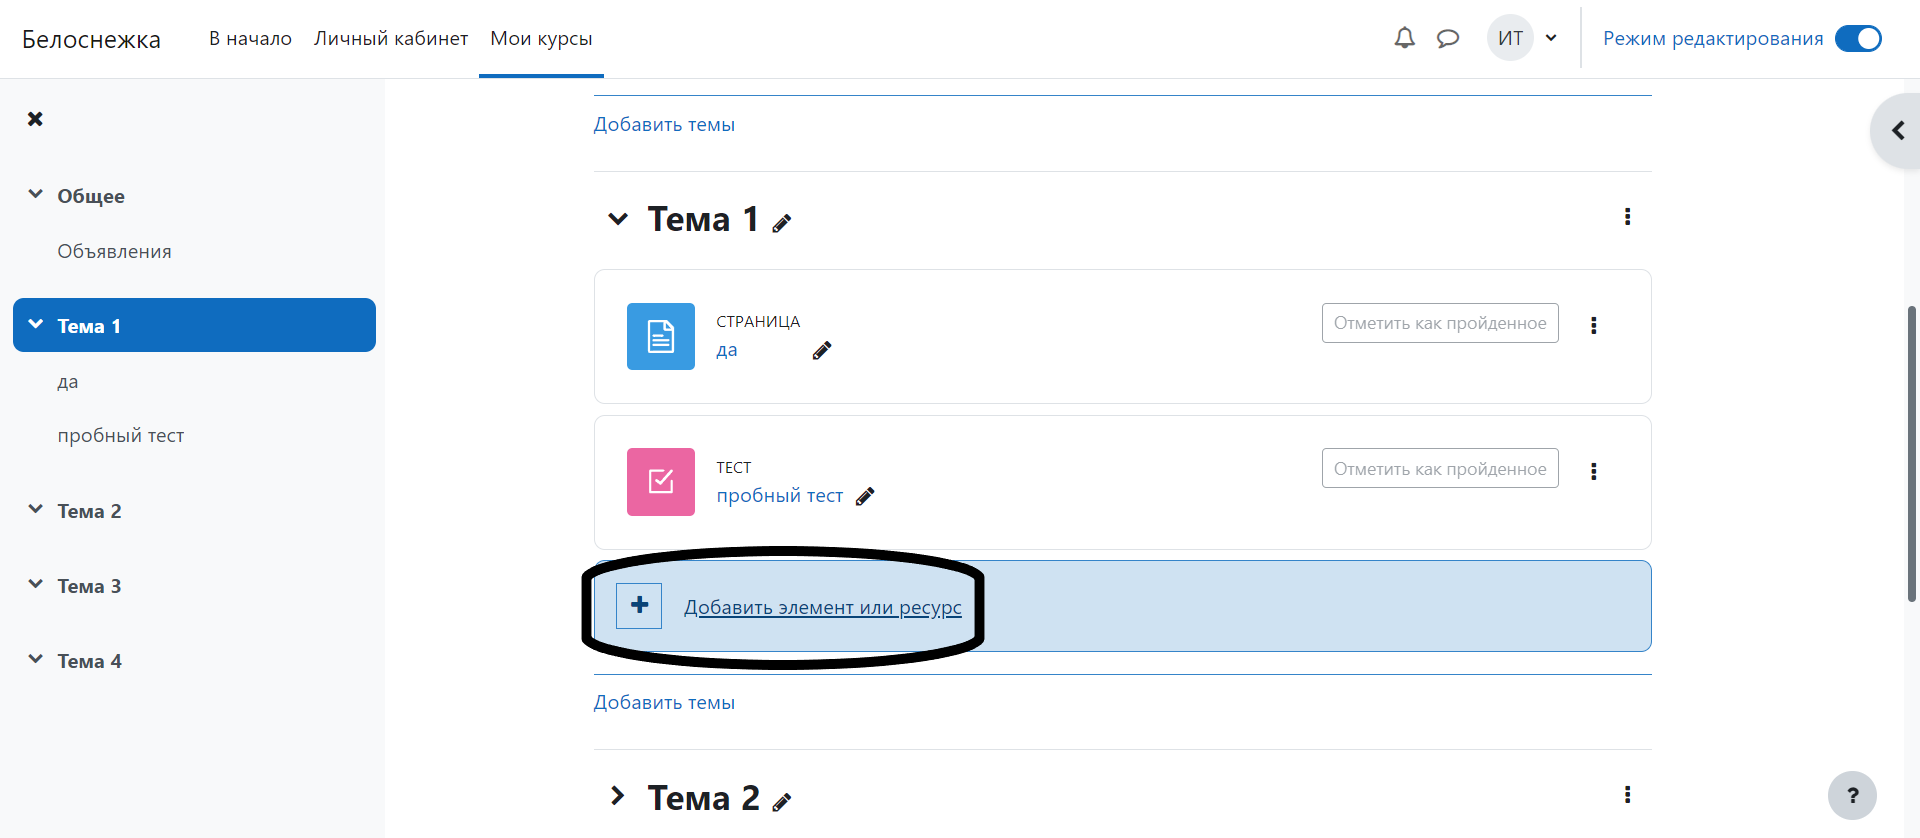This screenshot has width=1920, height=838.
Task: Select Тема 3 in the sidebar
Action: click(89, 586)
